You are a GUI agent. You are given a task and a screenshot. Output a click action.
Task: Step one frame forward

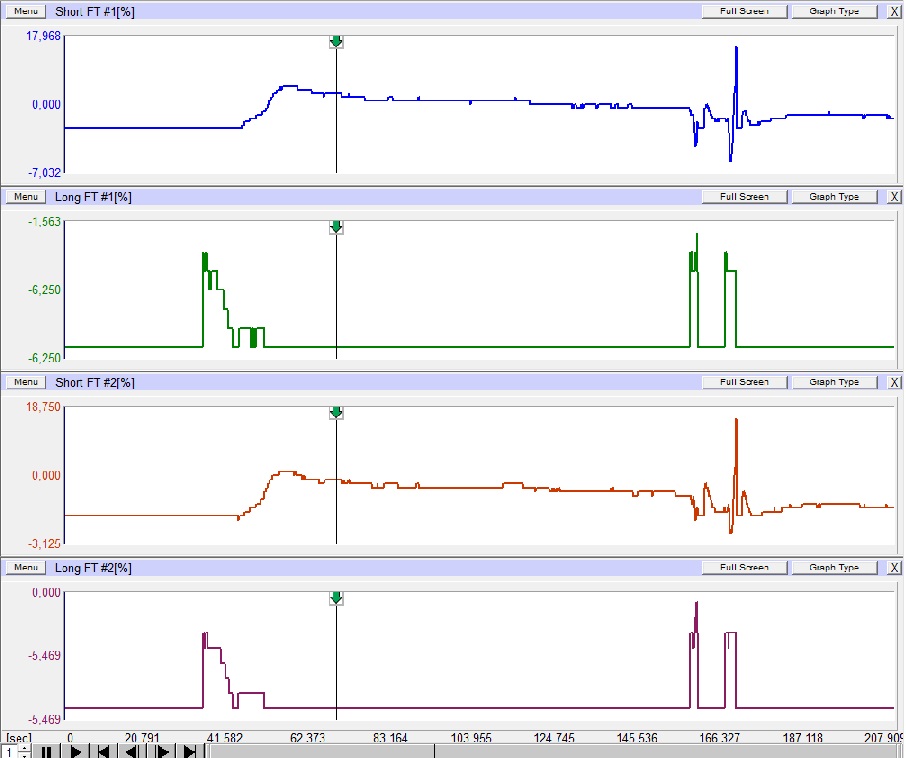[161, 751]
